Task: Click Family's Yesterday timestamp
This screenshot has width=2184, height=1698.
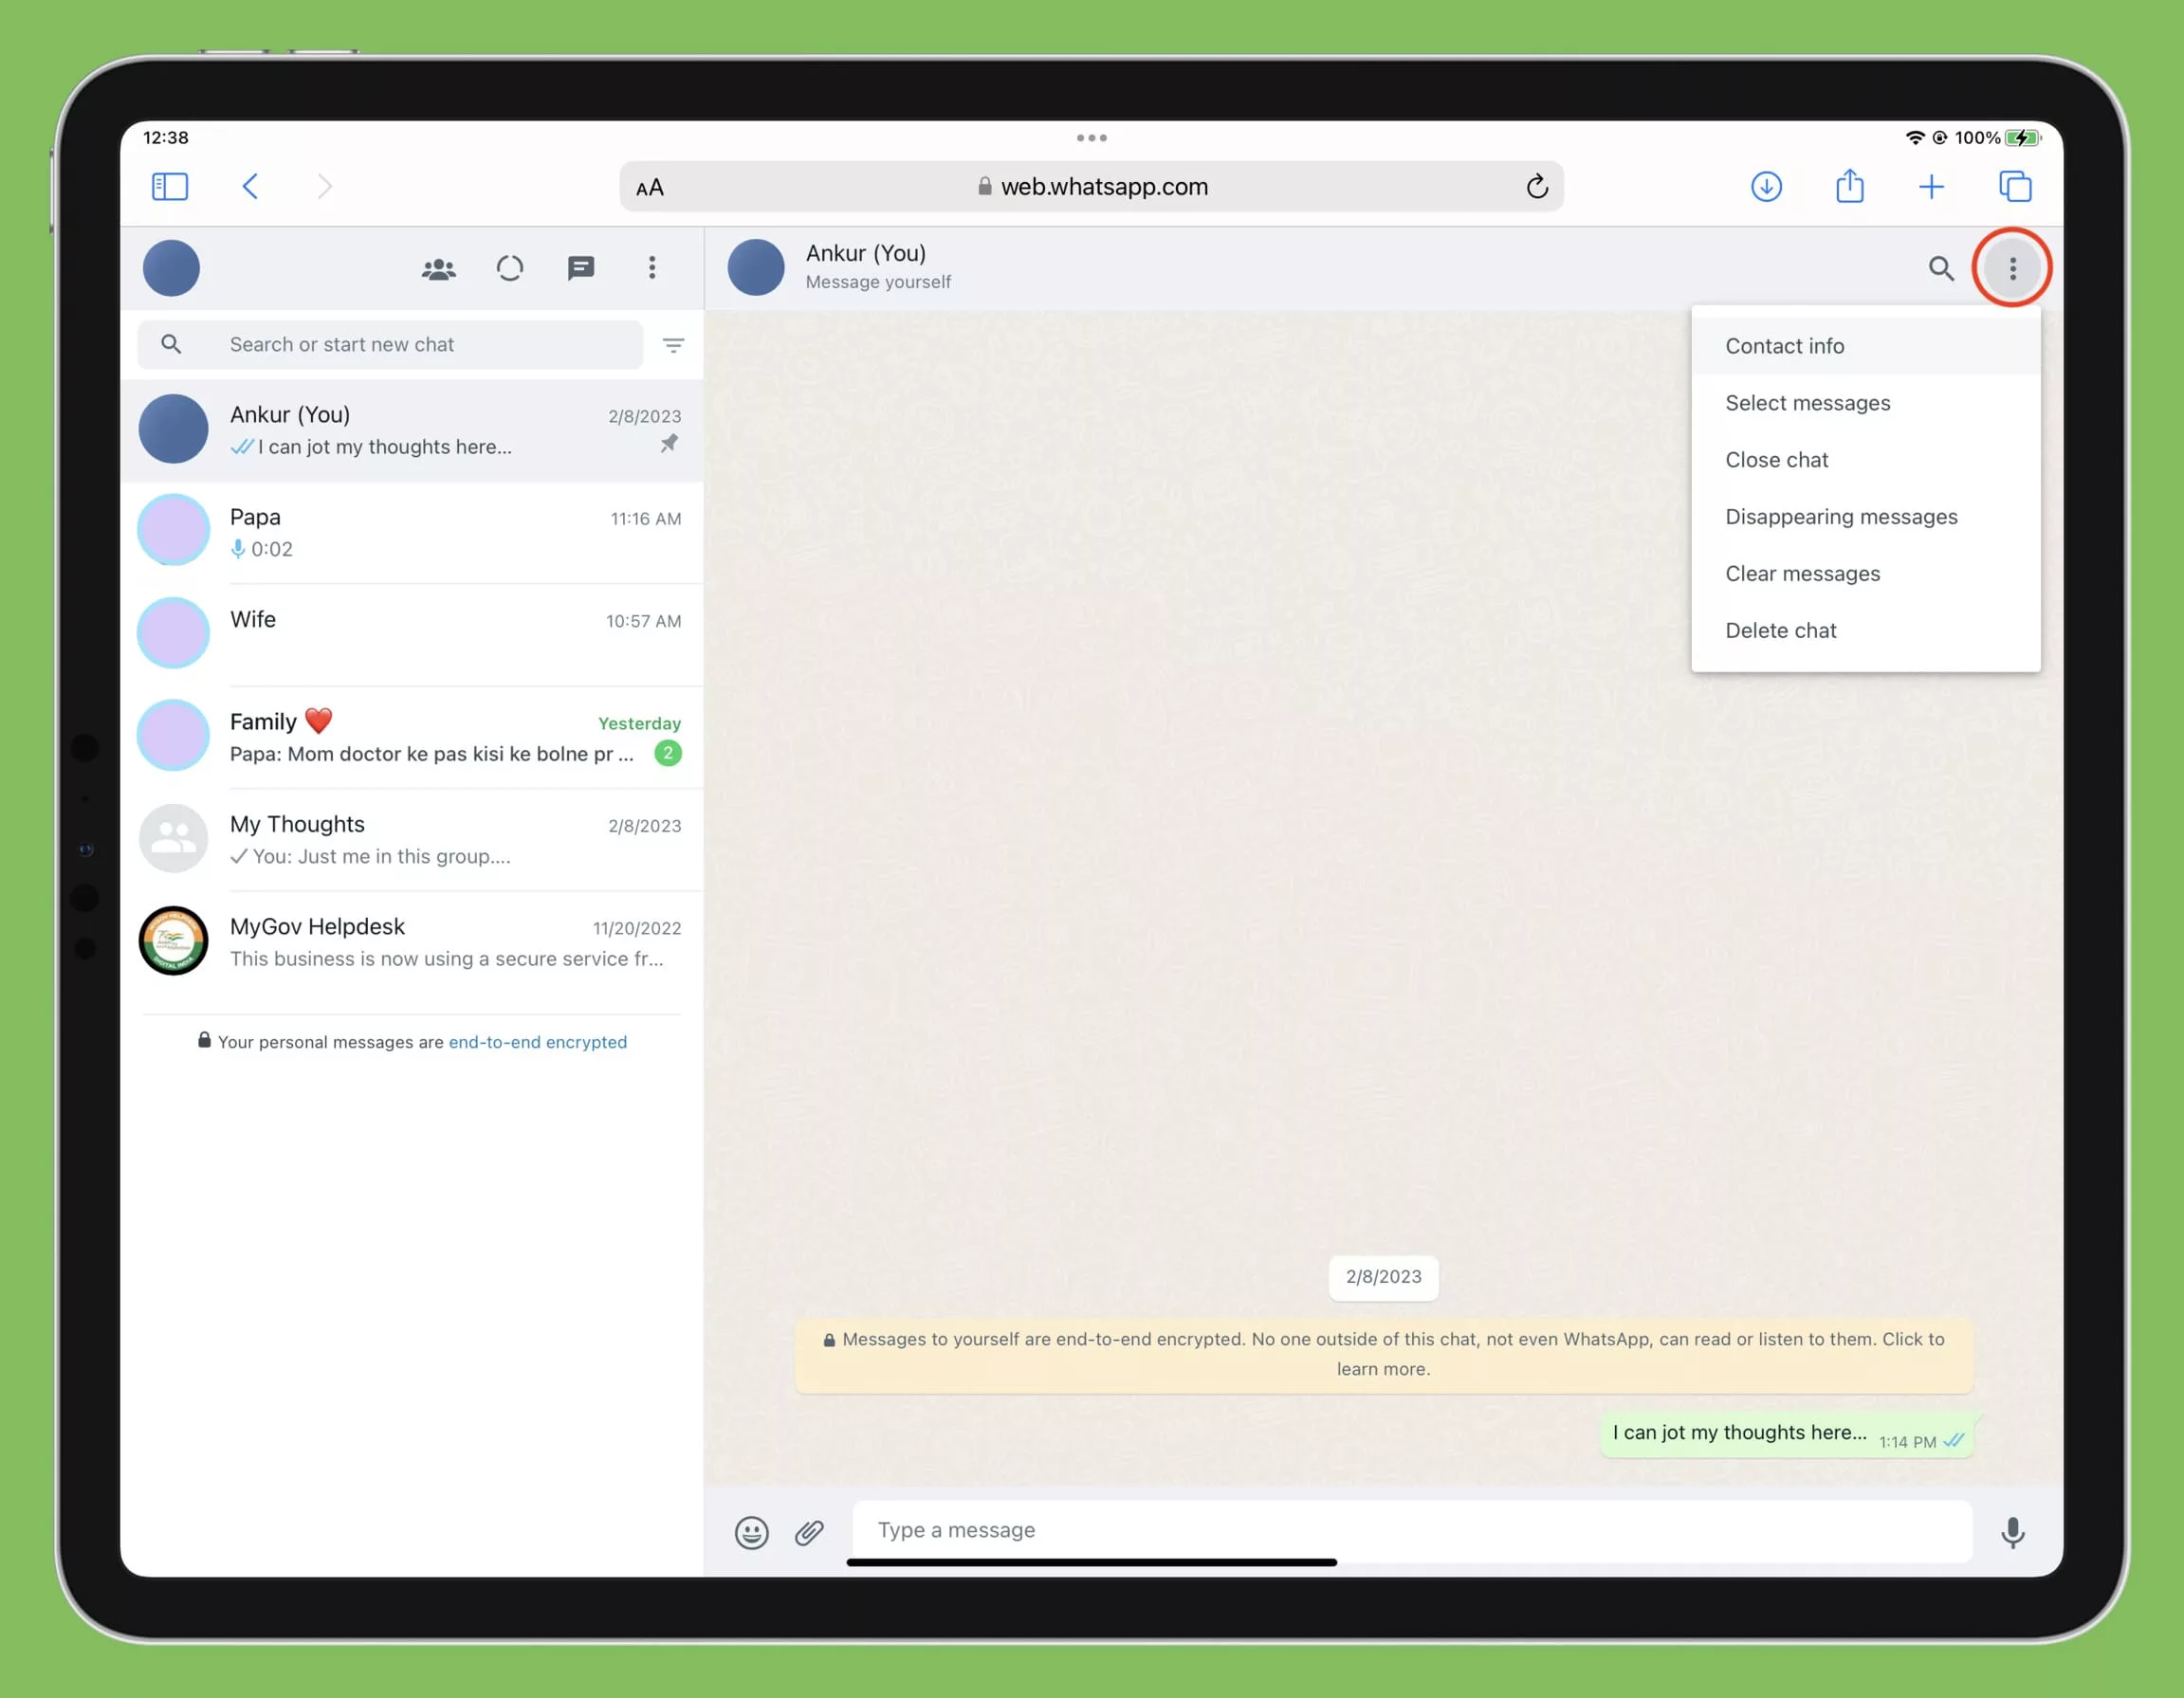Action: pos(639,723)
